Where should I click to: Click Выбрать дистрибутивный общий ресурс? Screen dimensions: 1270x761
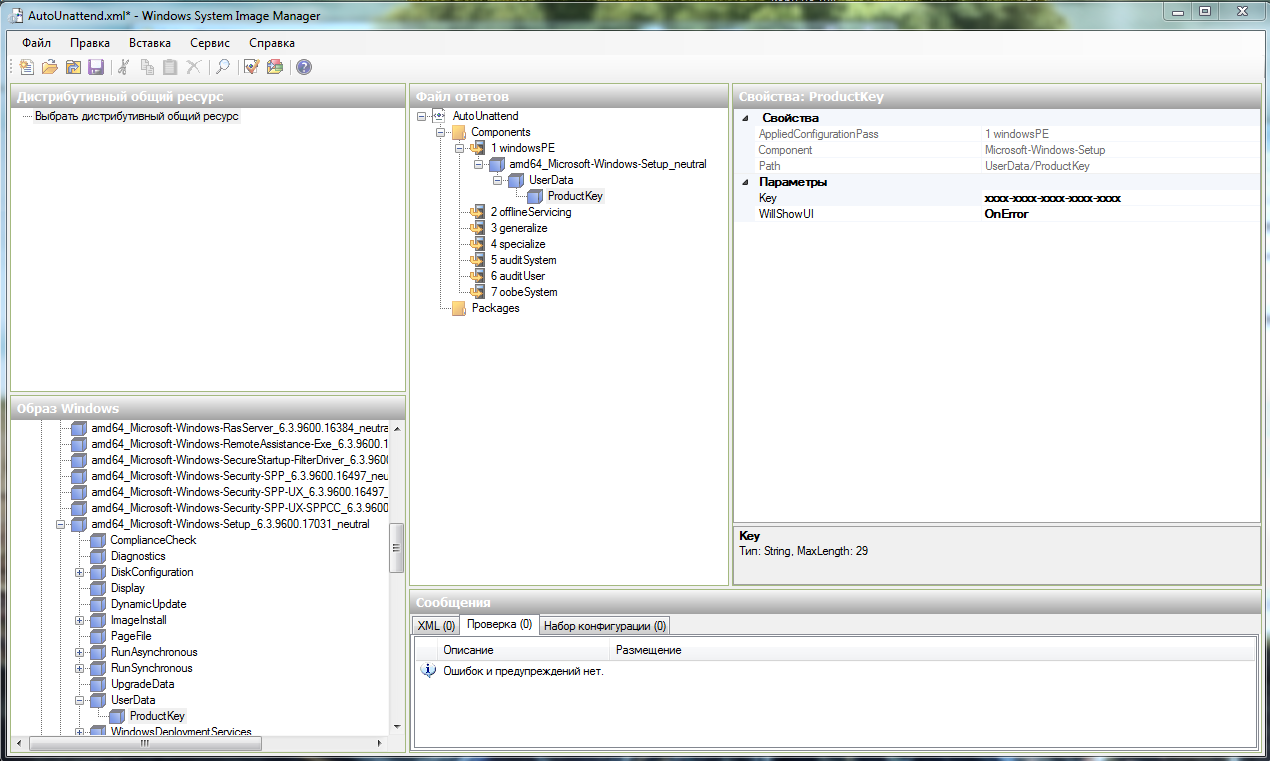[137, 116]
